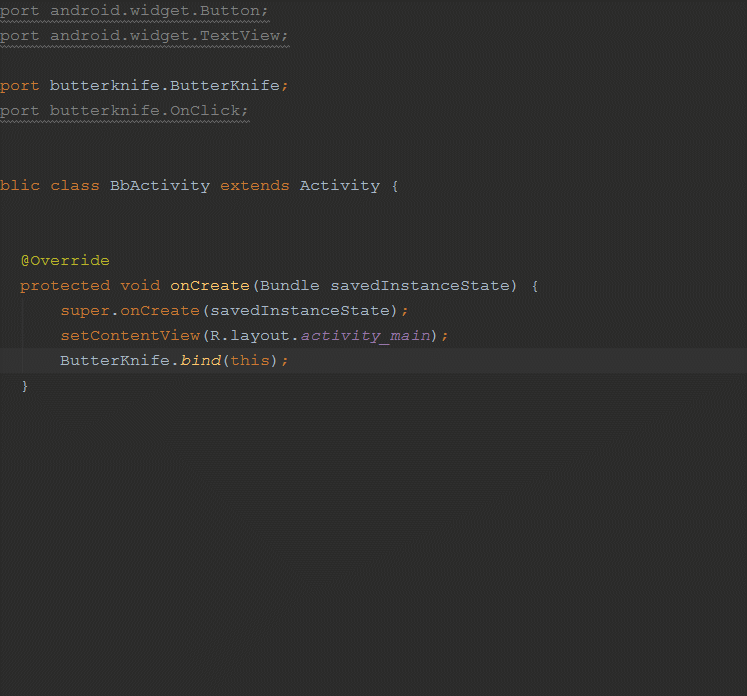Click the 'protected' keyword
This screenshot has width=747, height=696.
tap(65, 286)
